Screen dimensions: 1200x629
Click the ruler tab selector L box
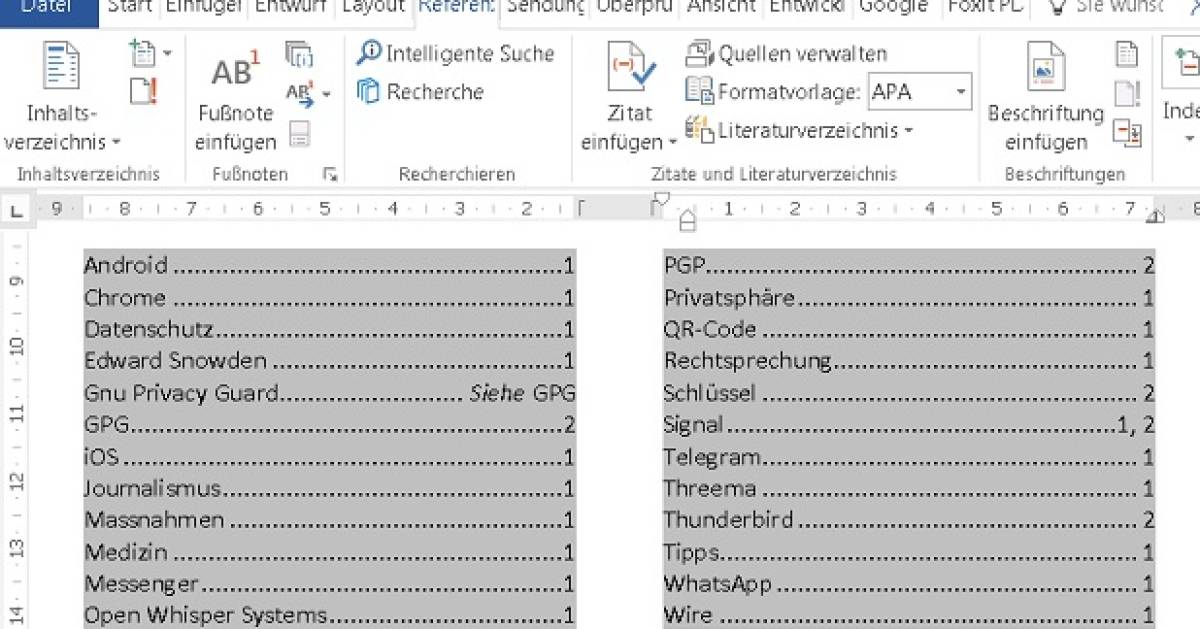click(x=16, y=211)
